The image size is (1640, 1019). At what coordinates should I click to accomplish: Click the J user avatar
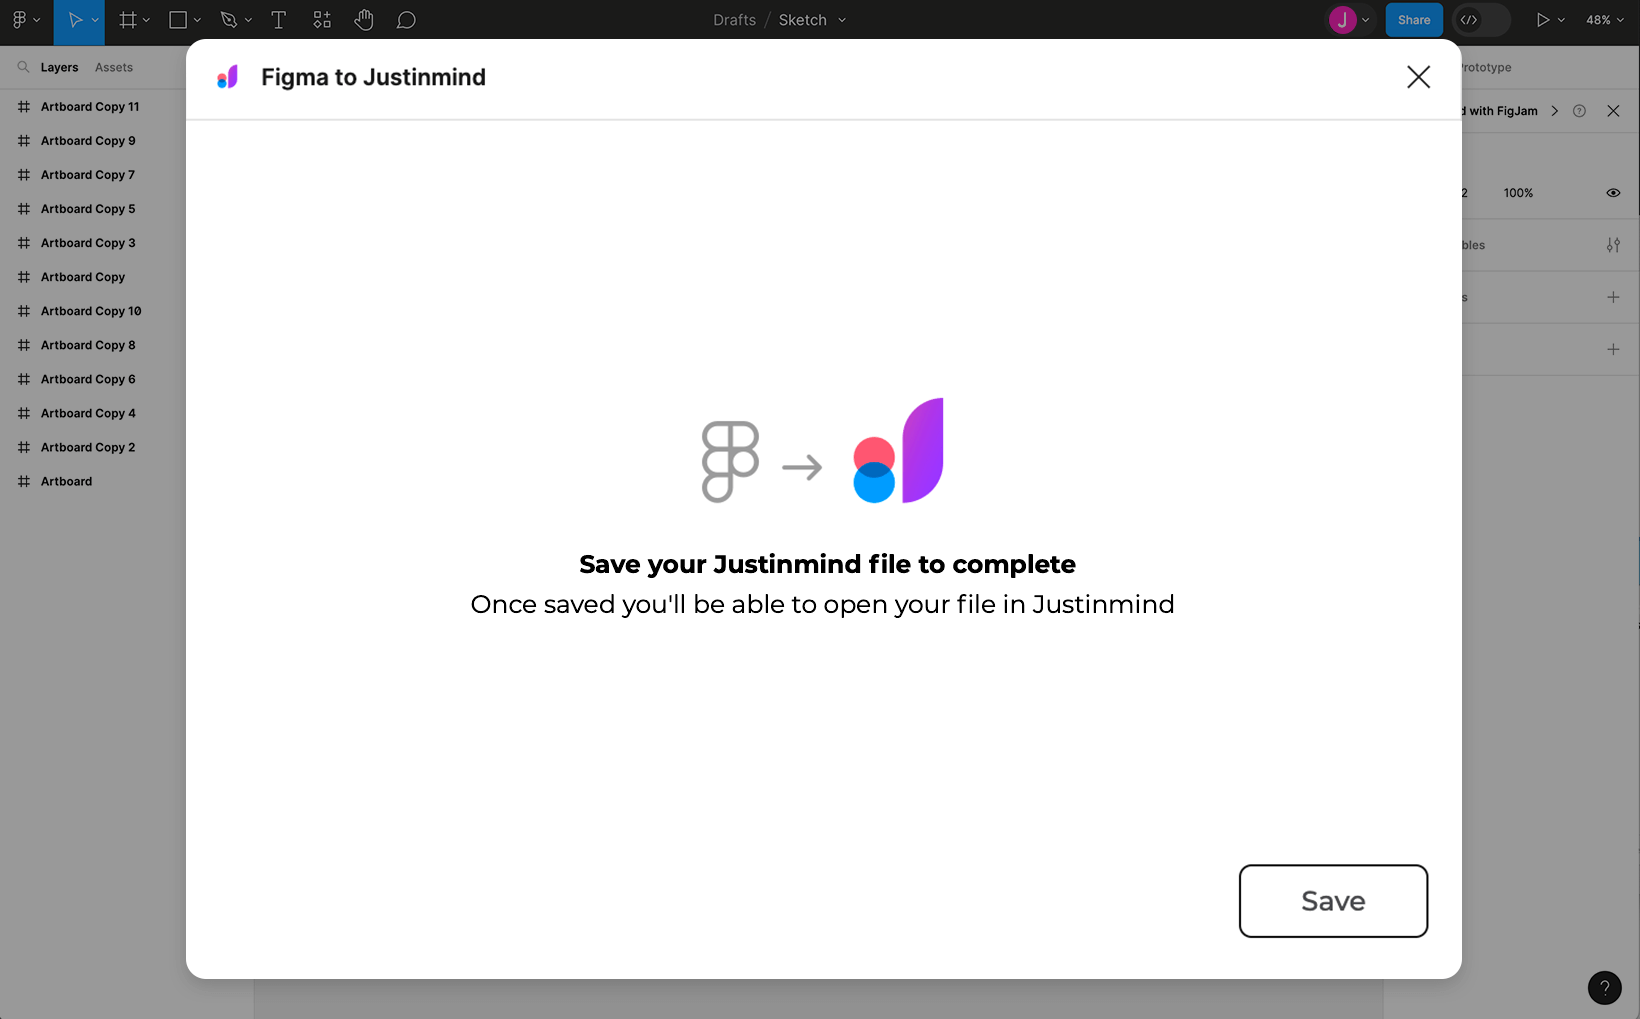pyautogui.click(x=1342, y=20)
